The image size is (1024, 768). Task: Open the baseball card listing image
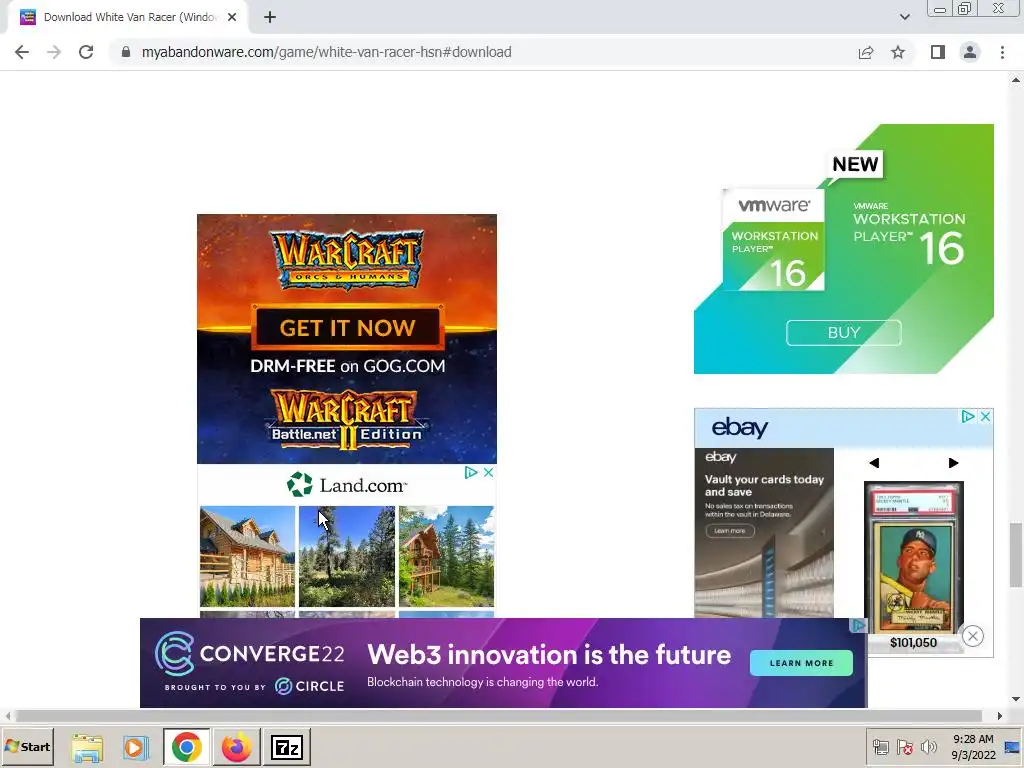(x=914, y=557)
